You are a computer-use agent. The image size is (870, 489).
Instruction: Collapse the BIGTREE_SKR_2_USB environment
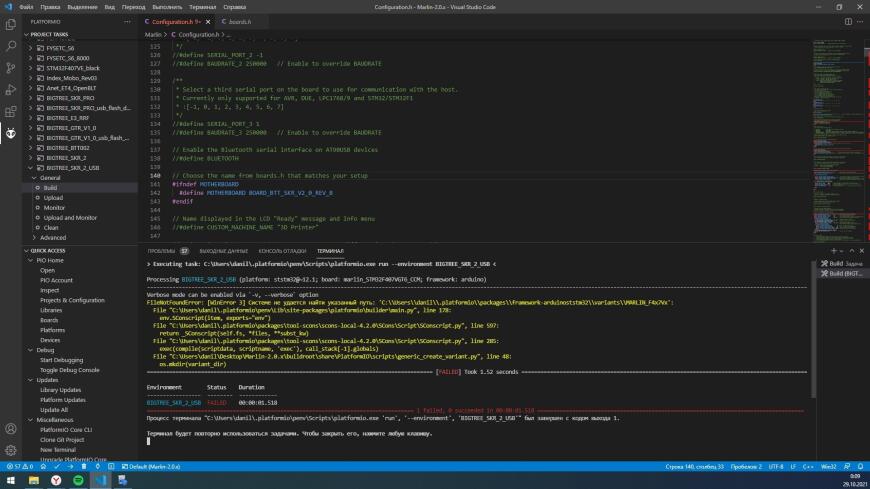(x=31, y=168)
